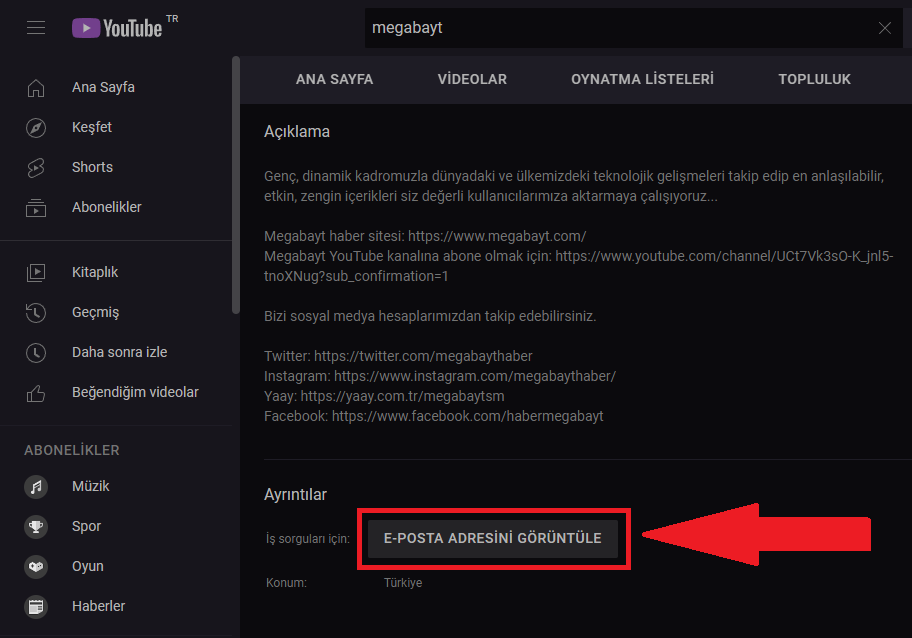The width and height of the screenshot is (912, 638).
Task: Select the Spor trophy icon
Action: coord(36,527)
